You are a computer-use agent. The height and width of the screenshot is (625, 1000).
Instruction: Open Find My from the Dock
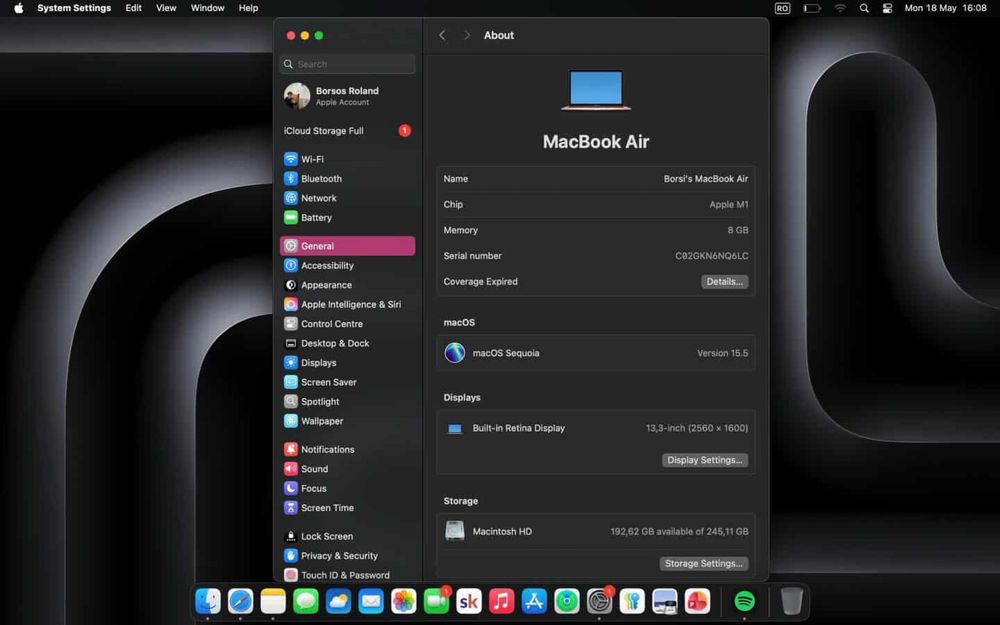click(566, 601)
